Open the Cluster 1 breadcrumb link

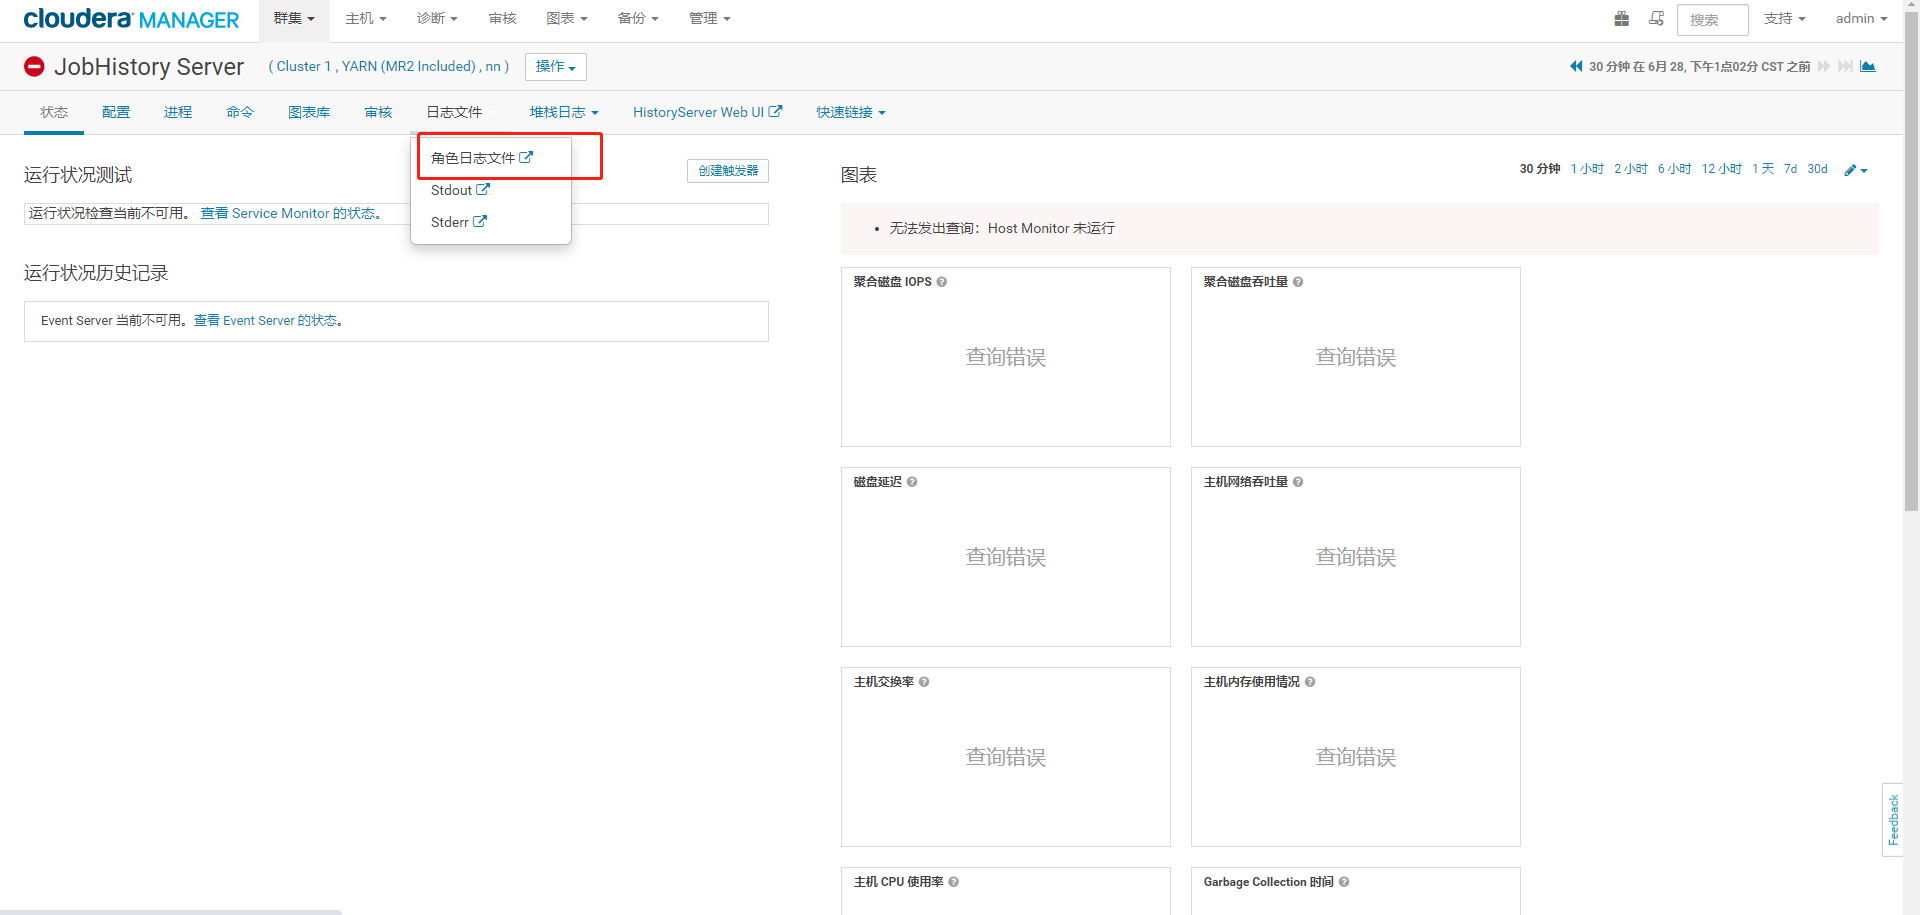coord(303,67)
